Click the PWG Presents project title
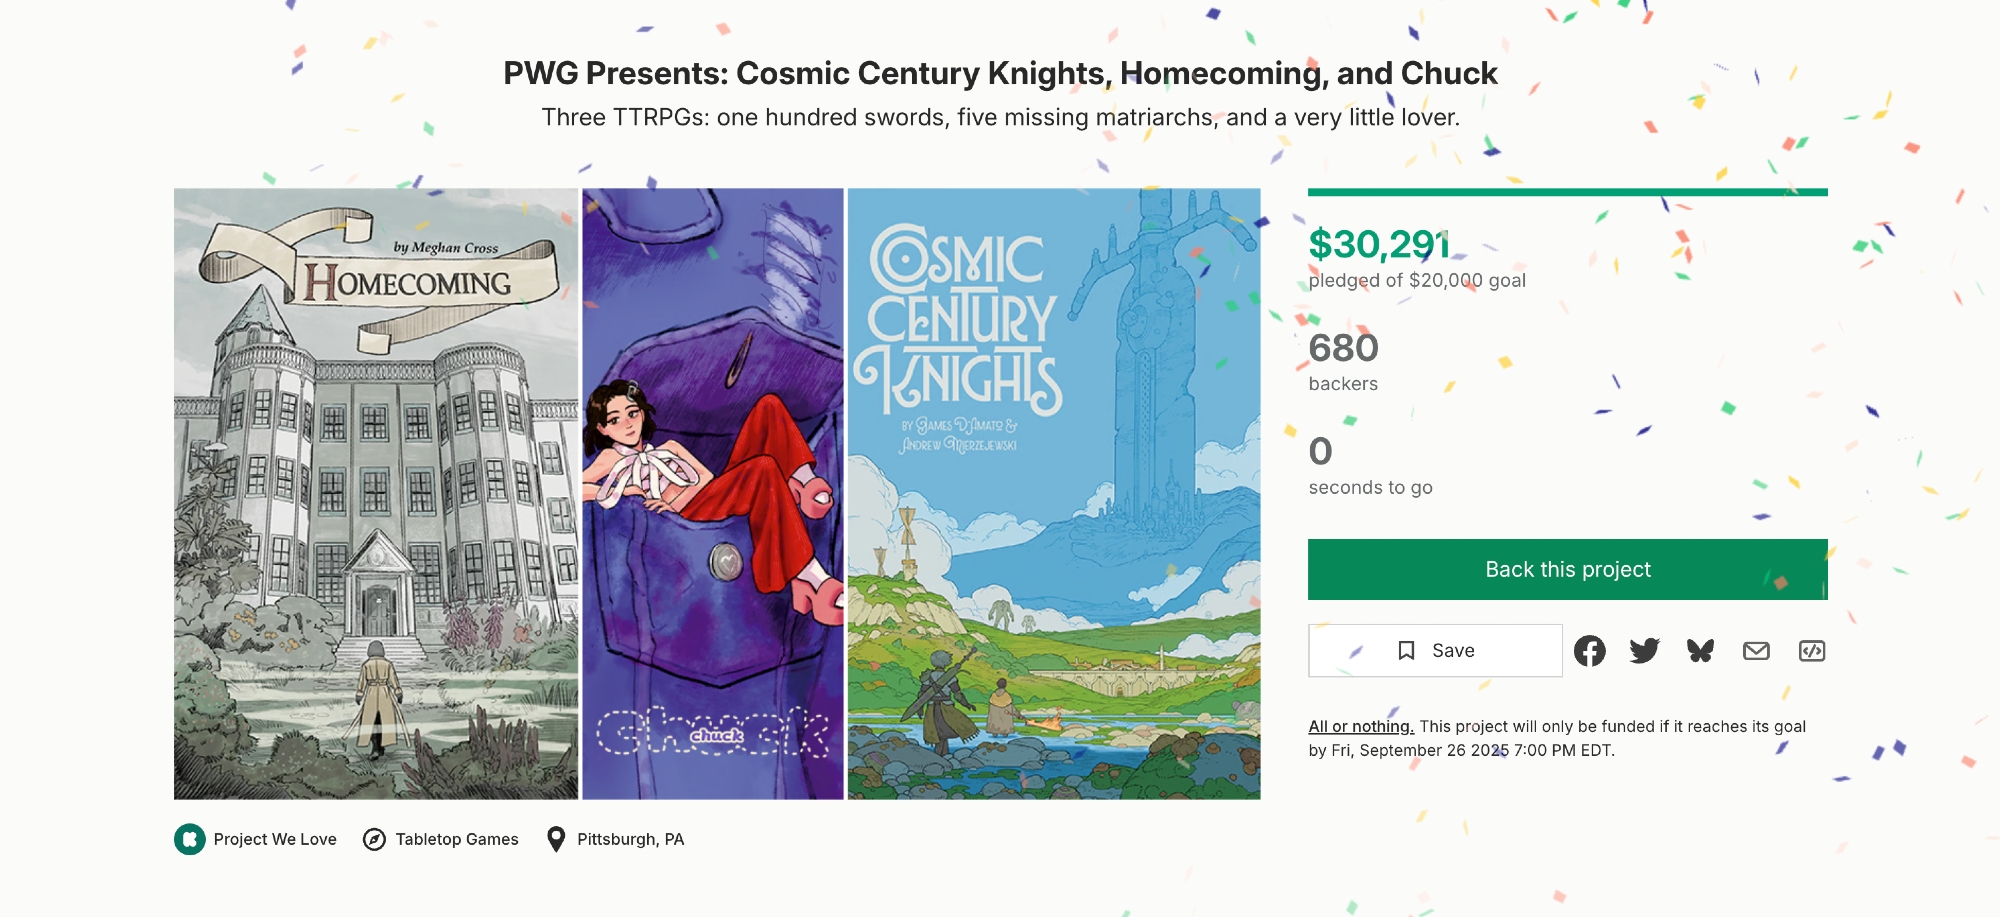 [1000, 73]
